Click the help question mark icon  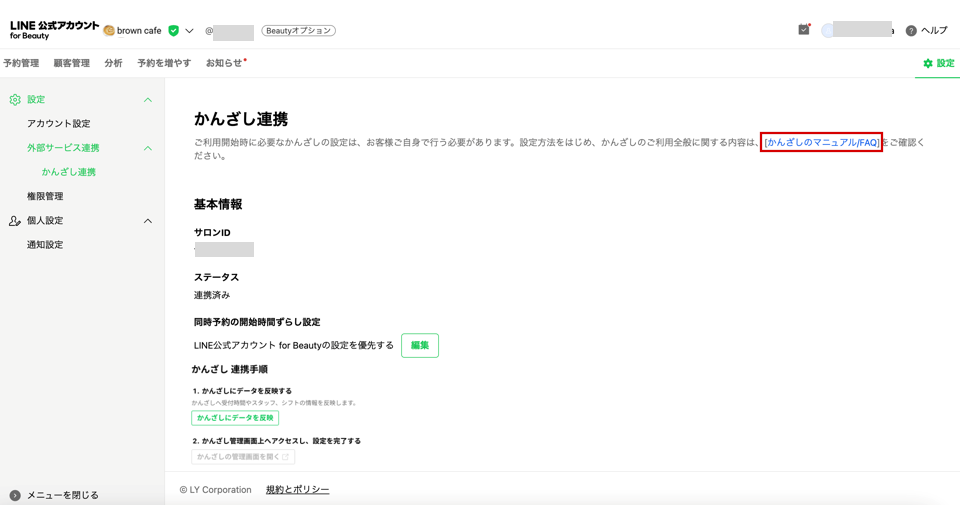911,31
